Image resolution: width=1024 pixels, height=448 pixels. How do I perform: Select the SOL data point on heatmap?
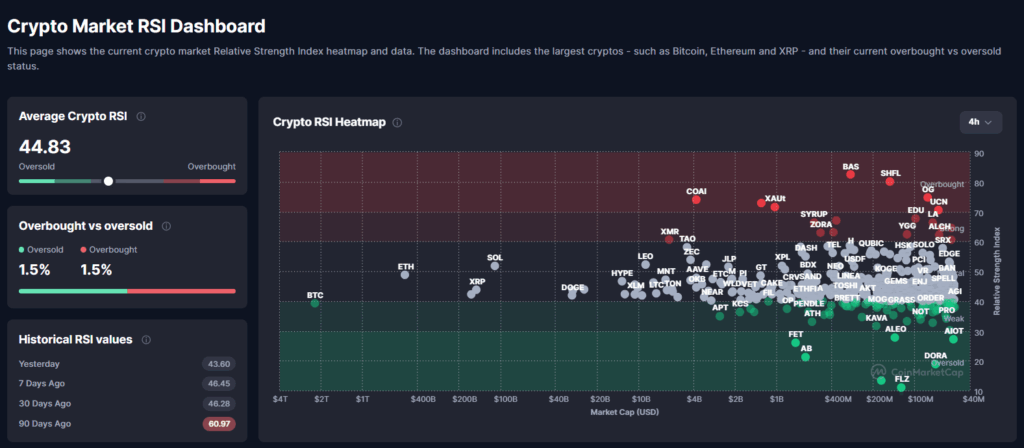[494, 265]
